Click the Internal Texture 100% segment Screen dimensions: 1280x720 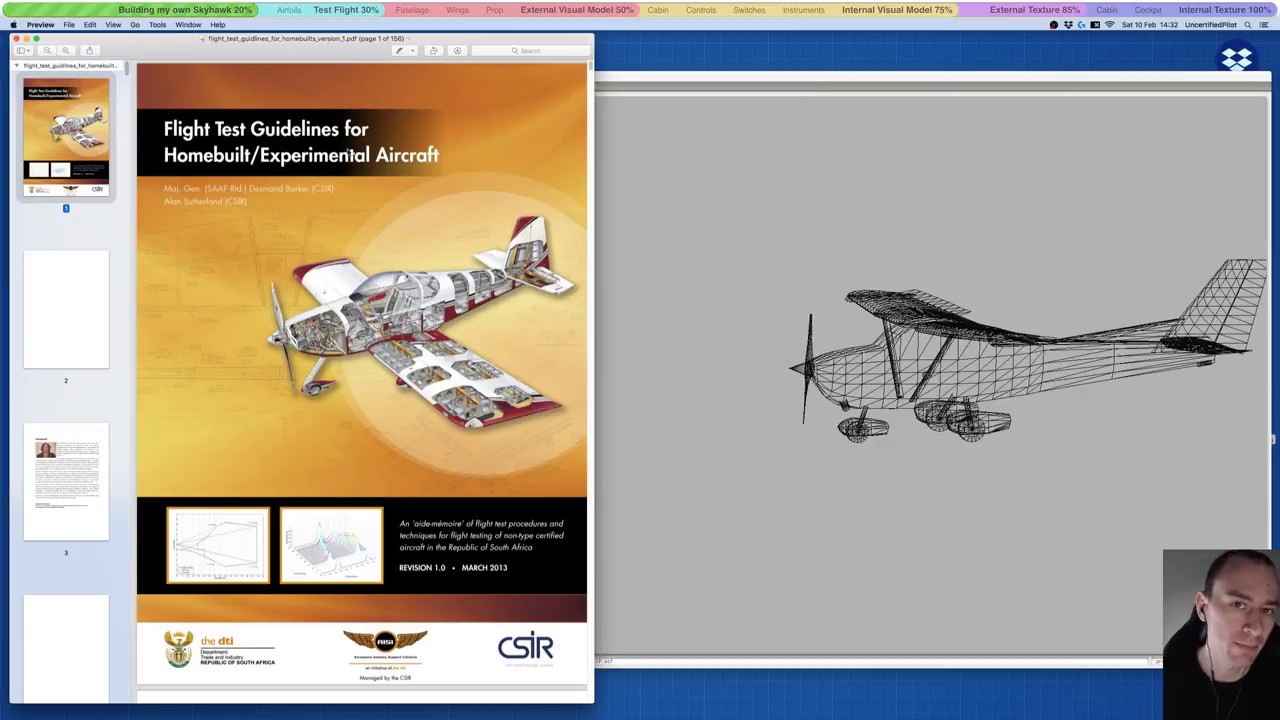point(1225,10)
